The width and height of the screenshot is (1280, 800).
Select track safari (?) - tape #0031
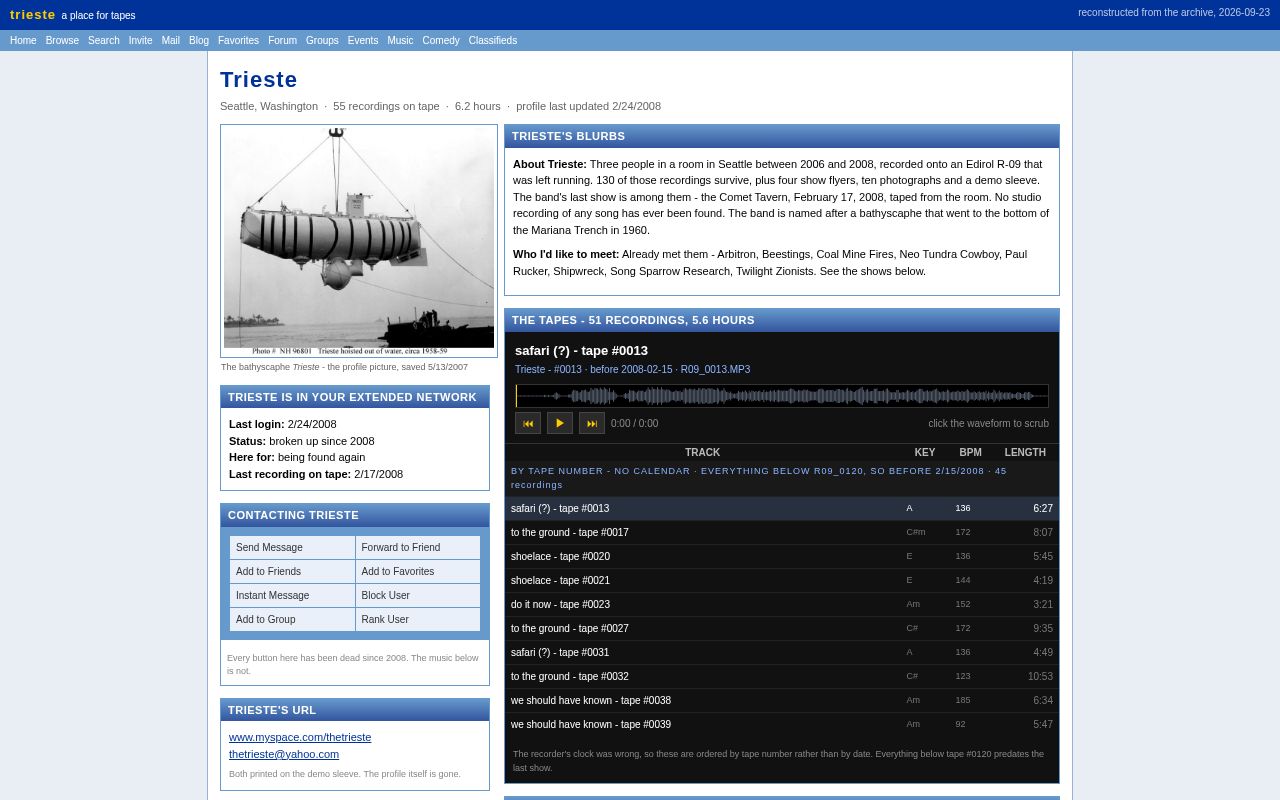pos(782,653)
